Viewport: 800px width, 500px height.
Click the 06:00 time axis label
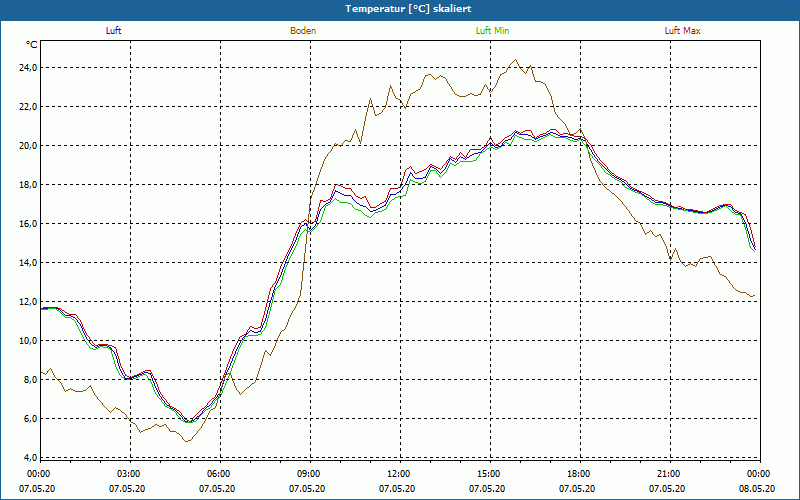pos(220,474)
